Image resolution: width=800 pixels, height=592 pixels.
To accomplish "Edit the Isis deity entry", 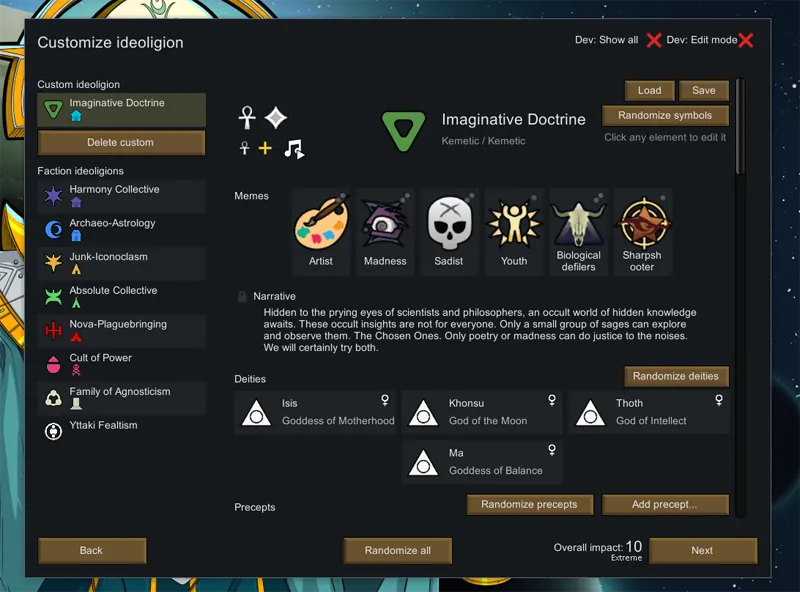I will [x=315, y=412].
